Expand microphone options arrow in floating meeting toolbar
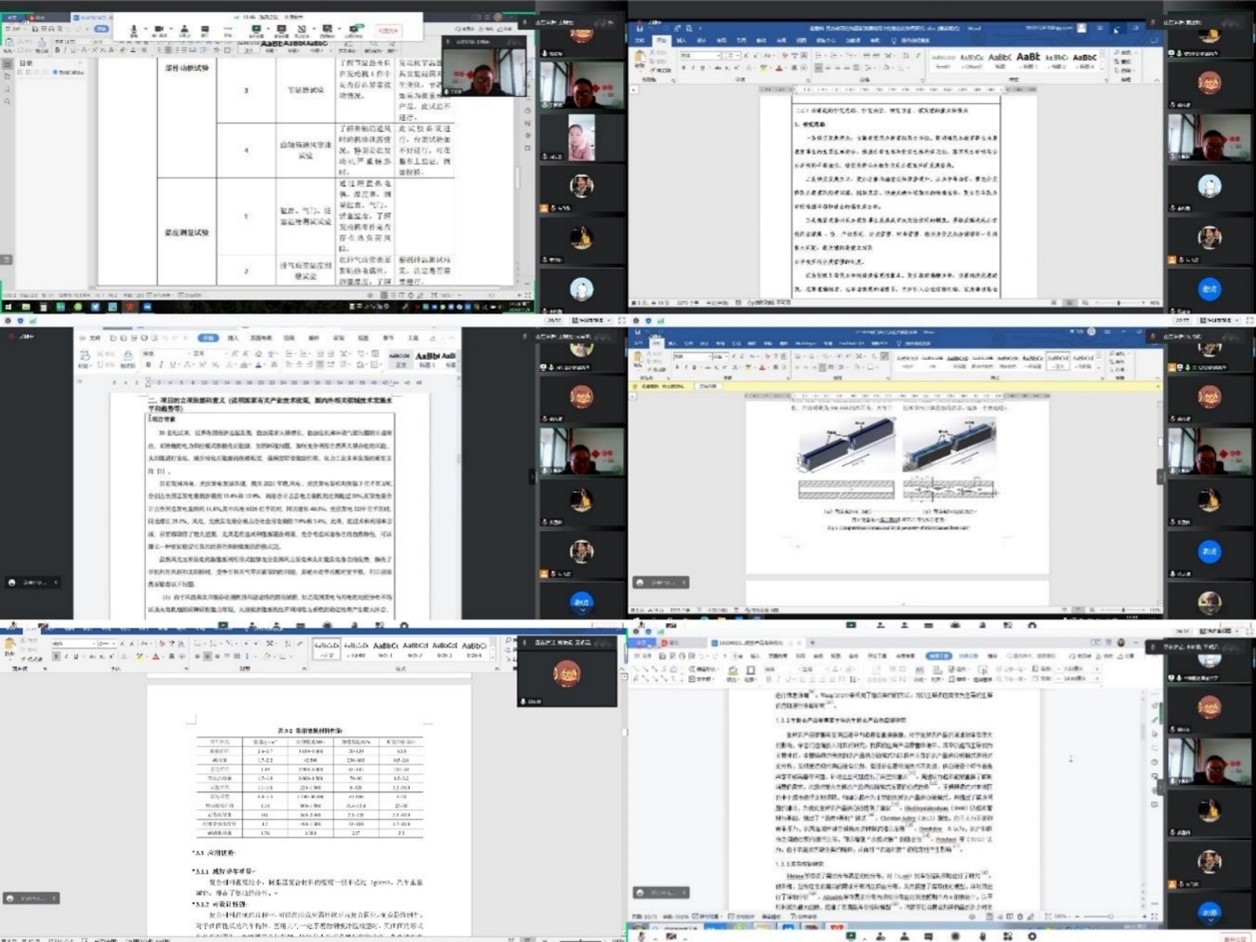Screen dimensions: 1256x942 point(145,30)
